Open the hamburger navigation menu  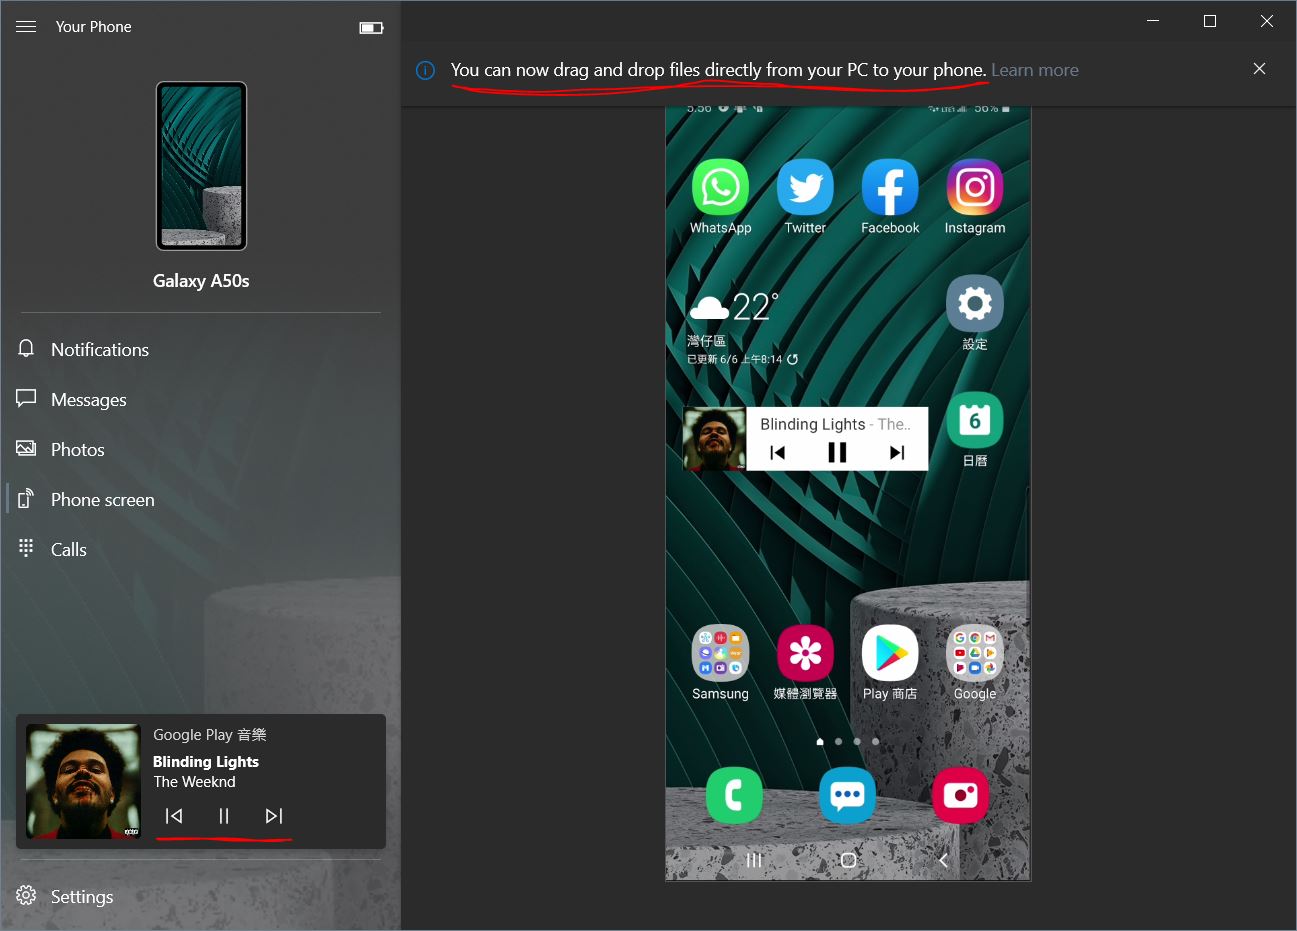point(26,27)
